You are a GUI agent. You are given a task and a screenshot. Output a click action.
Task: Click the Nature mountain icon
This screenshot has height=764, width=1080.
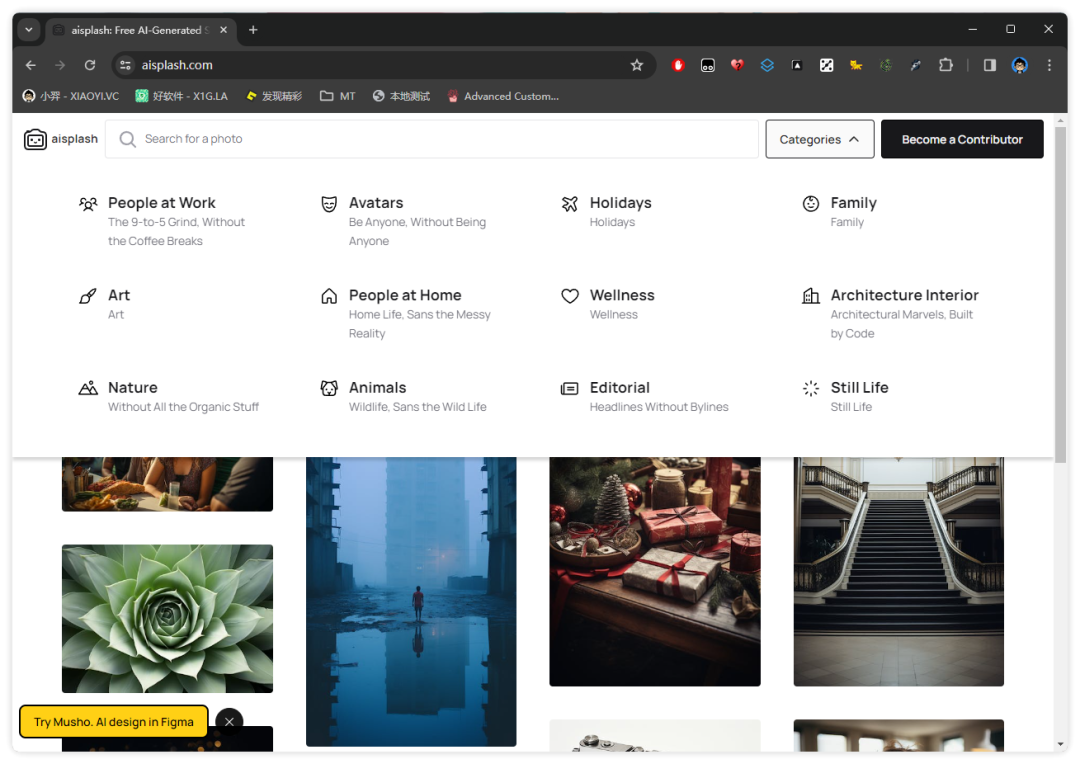88,389
